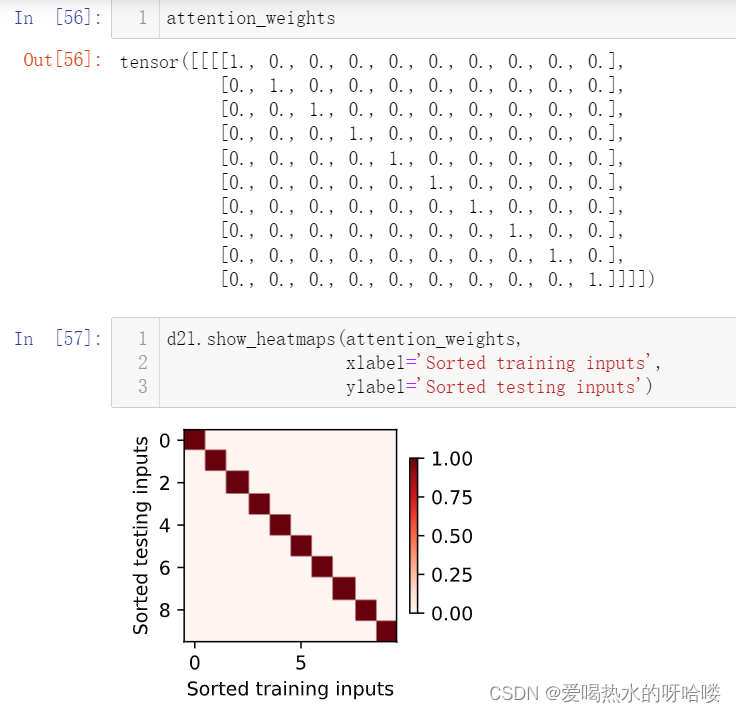Click the d2l.show_heatmaps(attention_weights, code line
The height and width of the screenshot is (713, 736).
click(x=344, y=339)
